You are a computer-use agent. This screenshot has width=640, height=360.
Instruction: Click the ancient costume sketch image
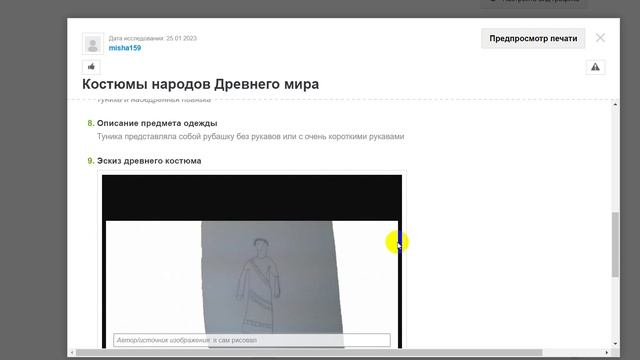[x=252, y=261]
